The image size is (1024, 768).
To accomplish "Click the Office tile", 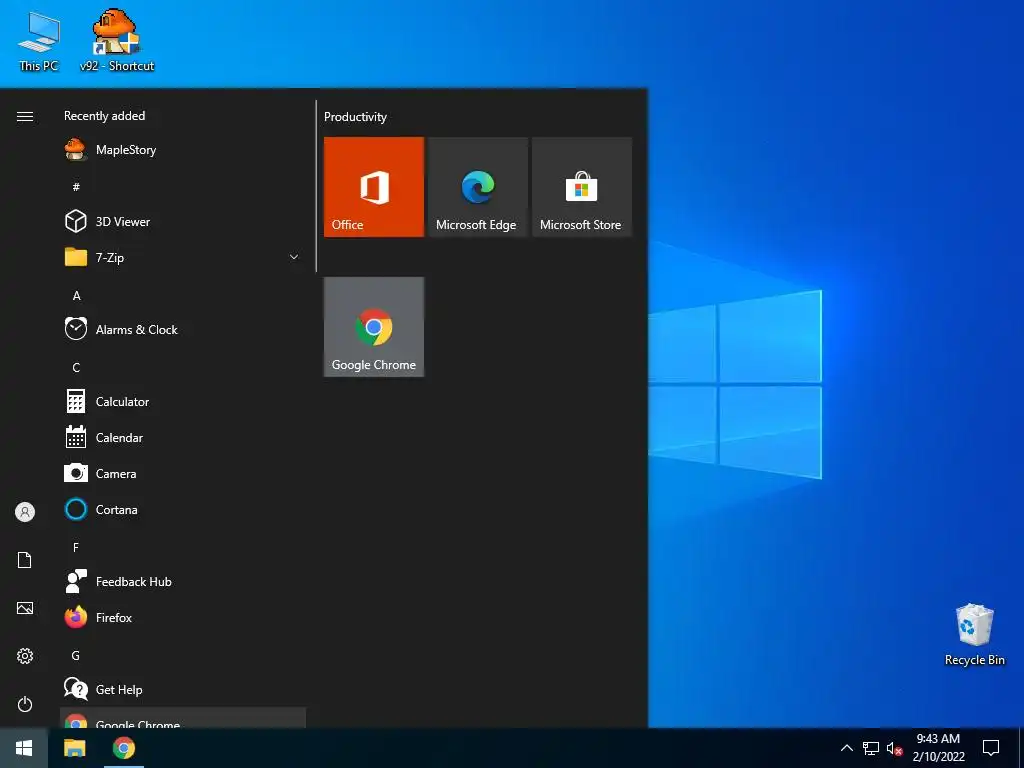I will (x=374, y=187).
